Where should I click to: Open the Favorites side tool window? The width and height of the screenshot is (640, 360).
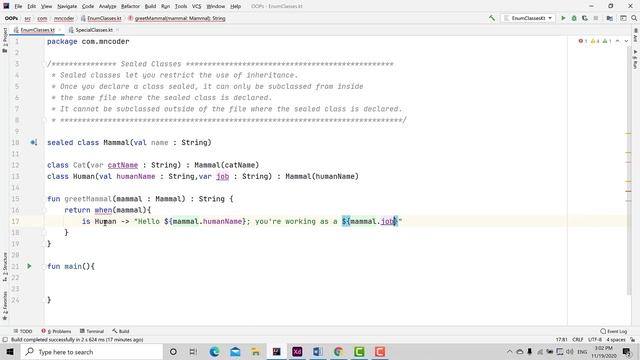pyautogui.click(x=5, y=306)
